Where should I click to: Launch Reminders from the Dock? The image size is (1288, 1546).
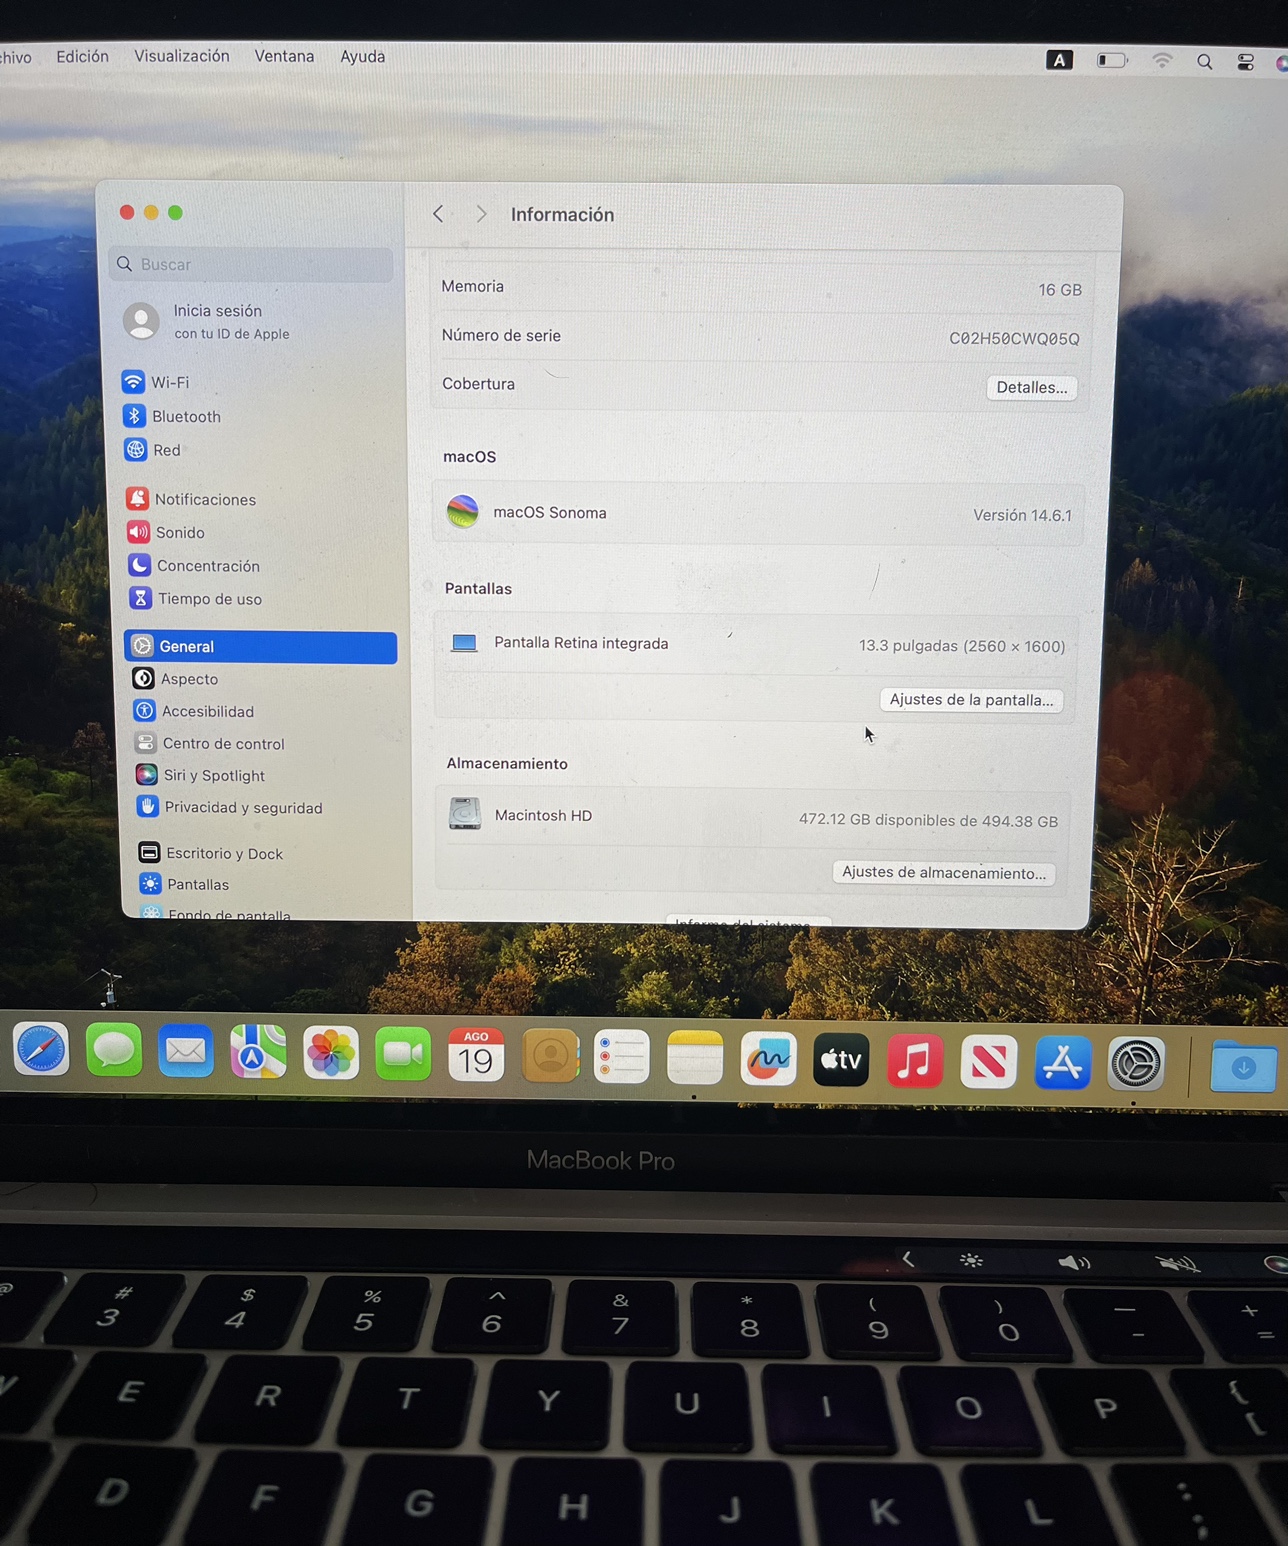(x=622, y=1057)
